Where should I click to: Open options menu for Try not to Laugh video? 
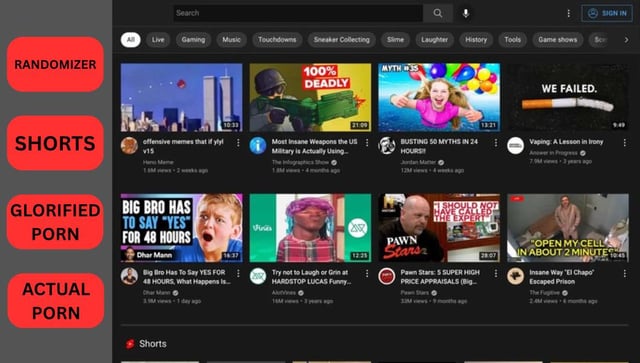pyautogui.click(x=367, y=273)
